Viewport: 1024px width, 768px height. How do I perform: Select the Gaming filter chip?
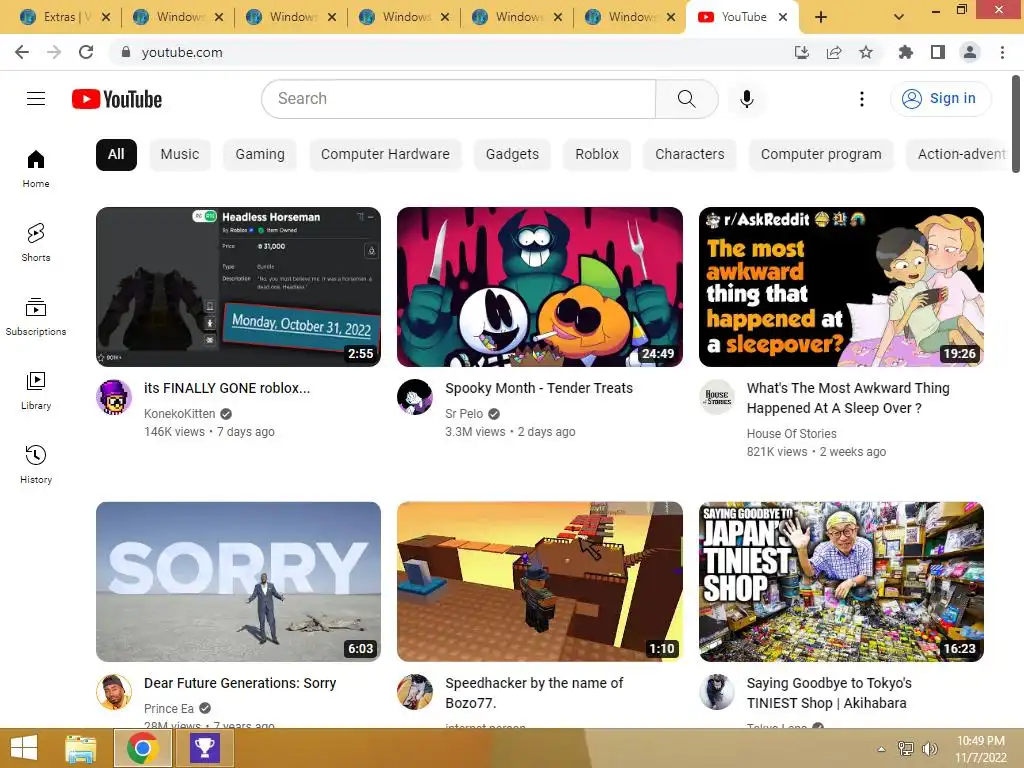point(260,155)
